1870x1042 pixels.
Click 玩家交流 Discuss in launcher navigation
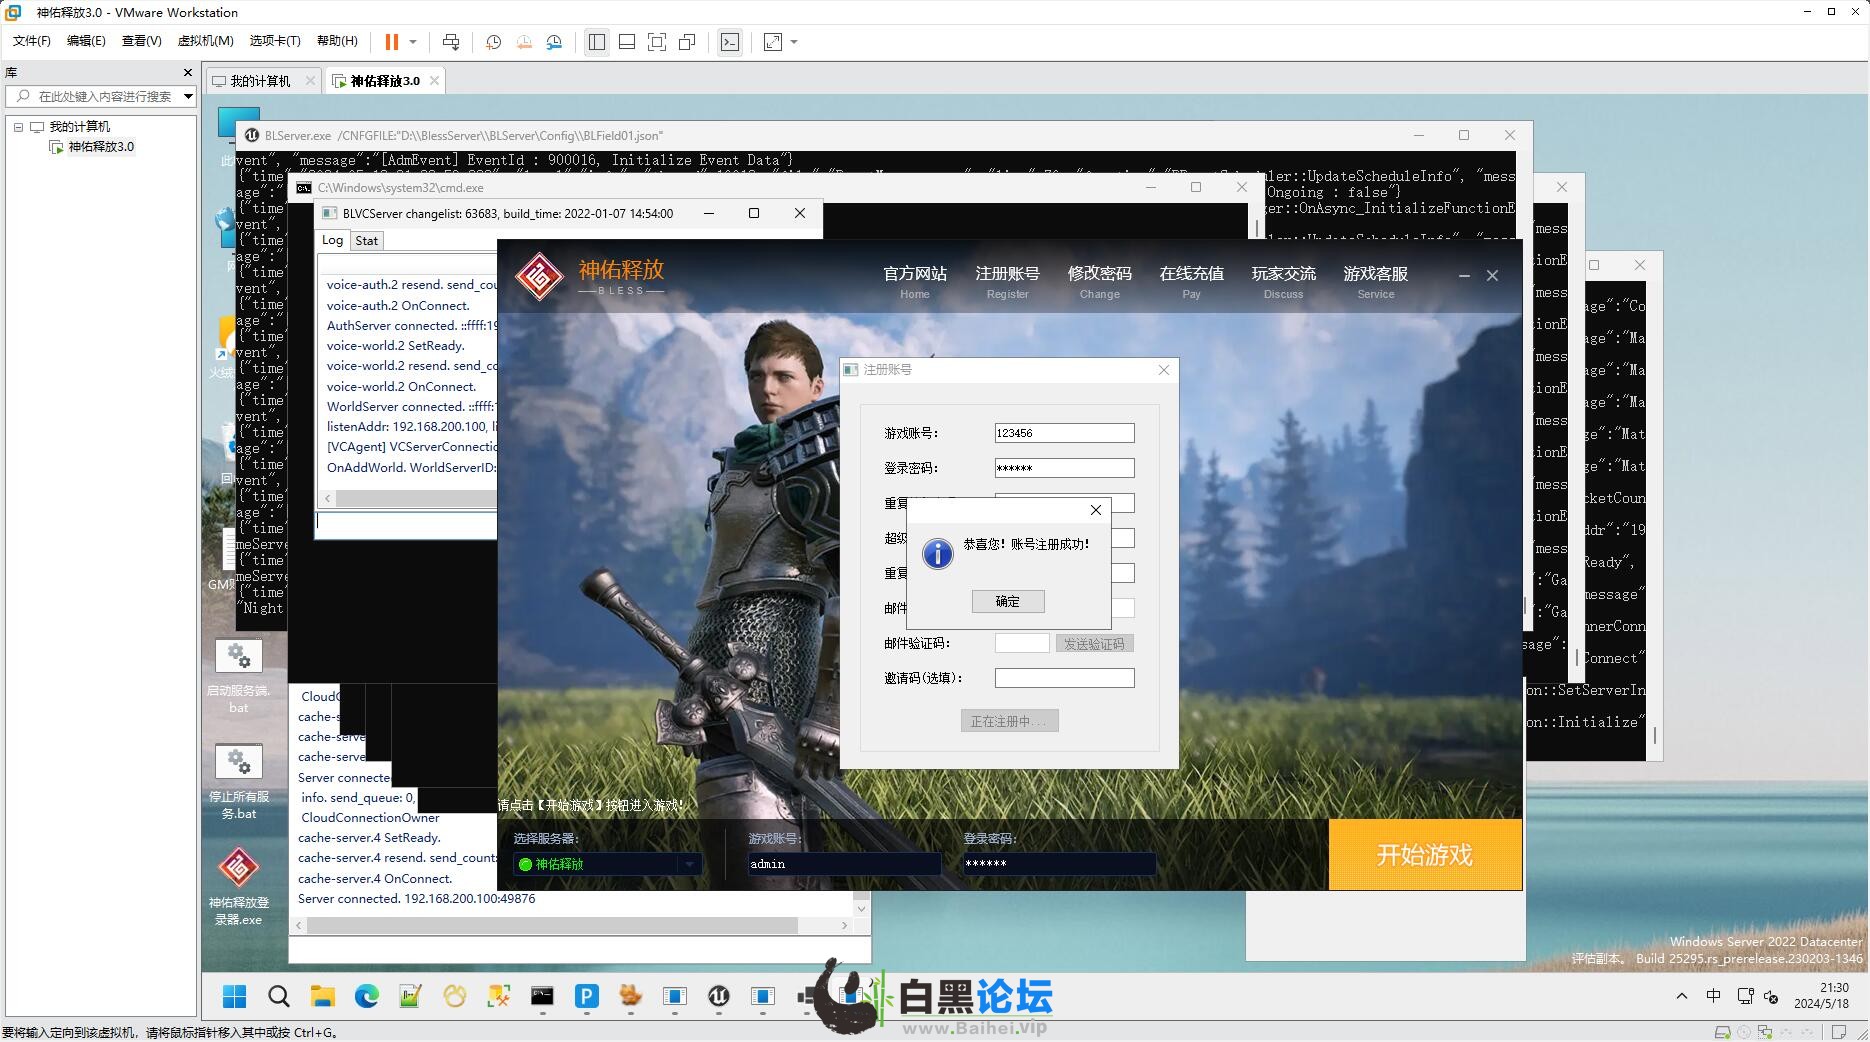tap(1283, 281)
